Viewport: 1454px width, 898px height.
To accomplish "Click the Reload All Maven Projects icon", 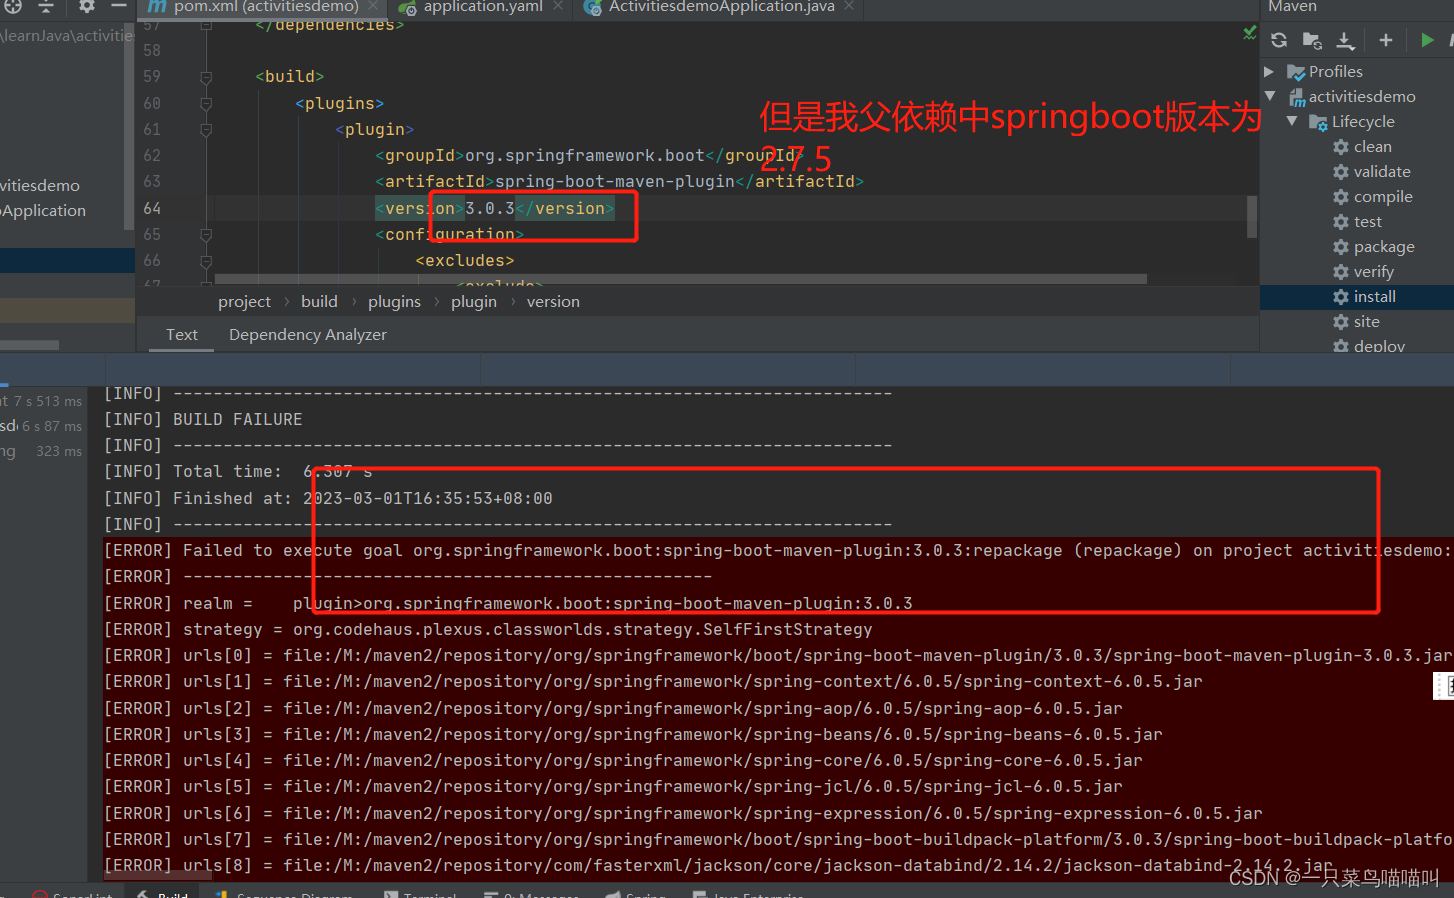I will coord(1279,40).
